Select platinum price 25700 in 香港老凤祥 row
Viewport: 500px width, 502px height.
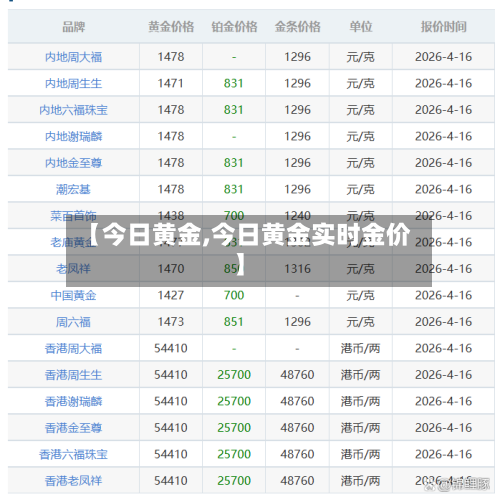coord(234,480)
